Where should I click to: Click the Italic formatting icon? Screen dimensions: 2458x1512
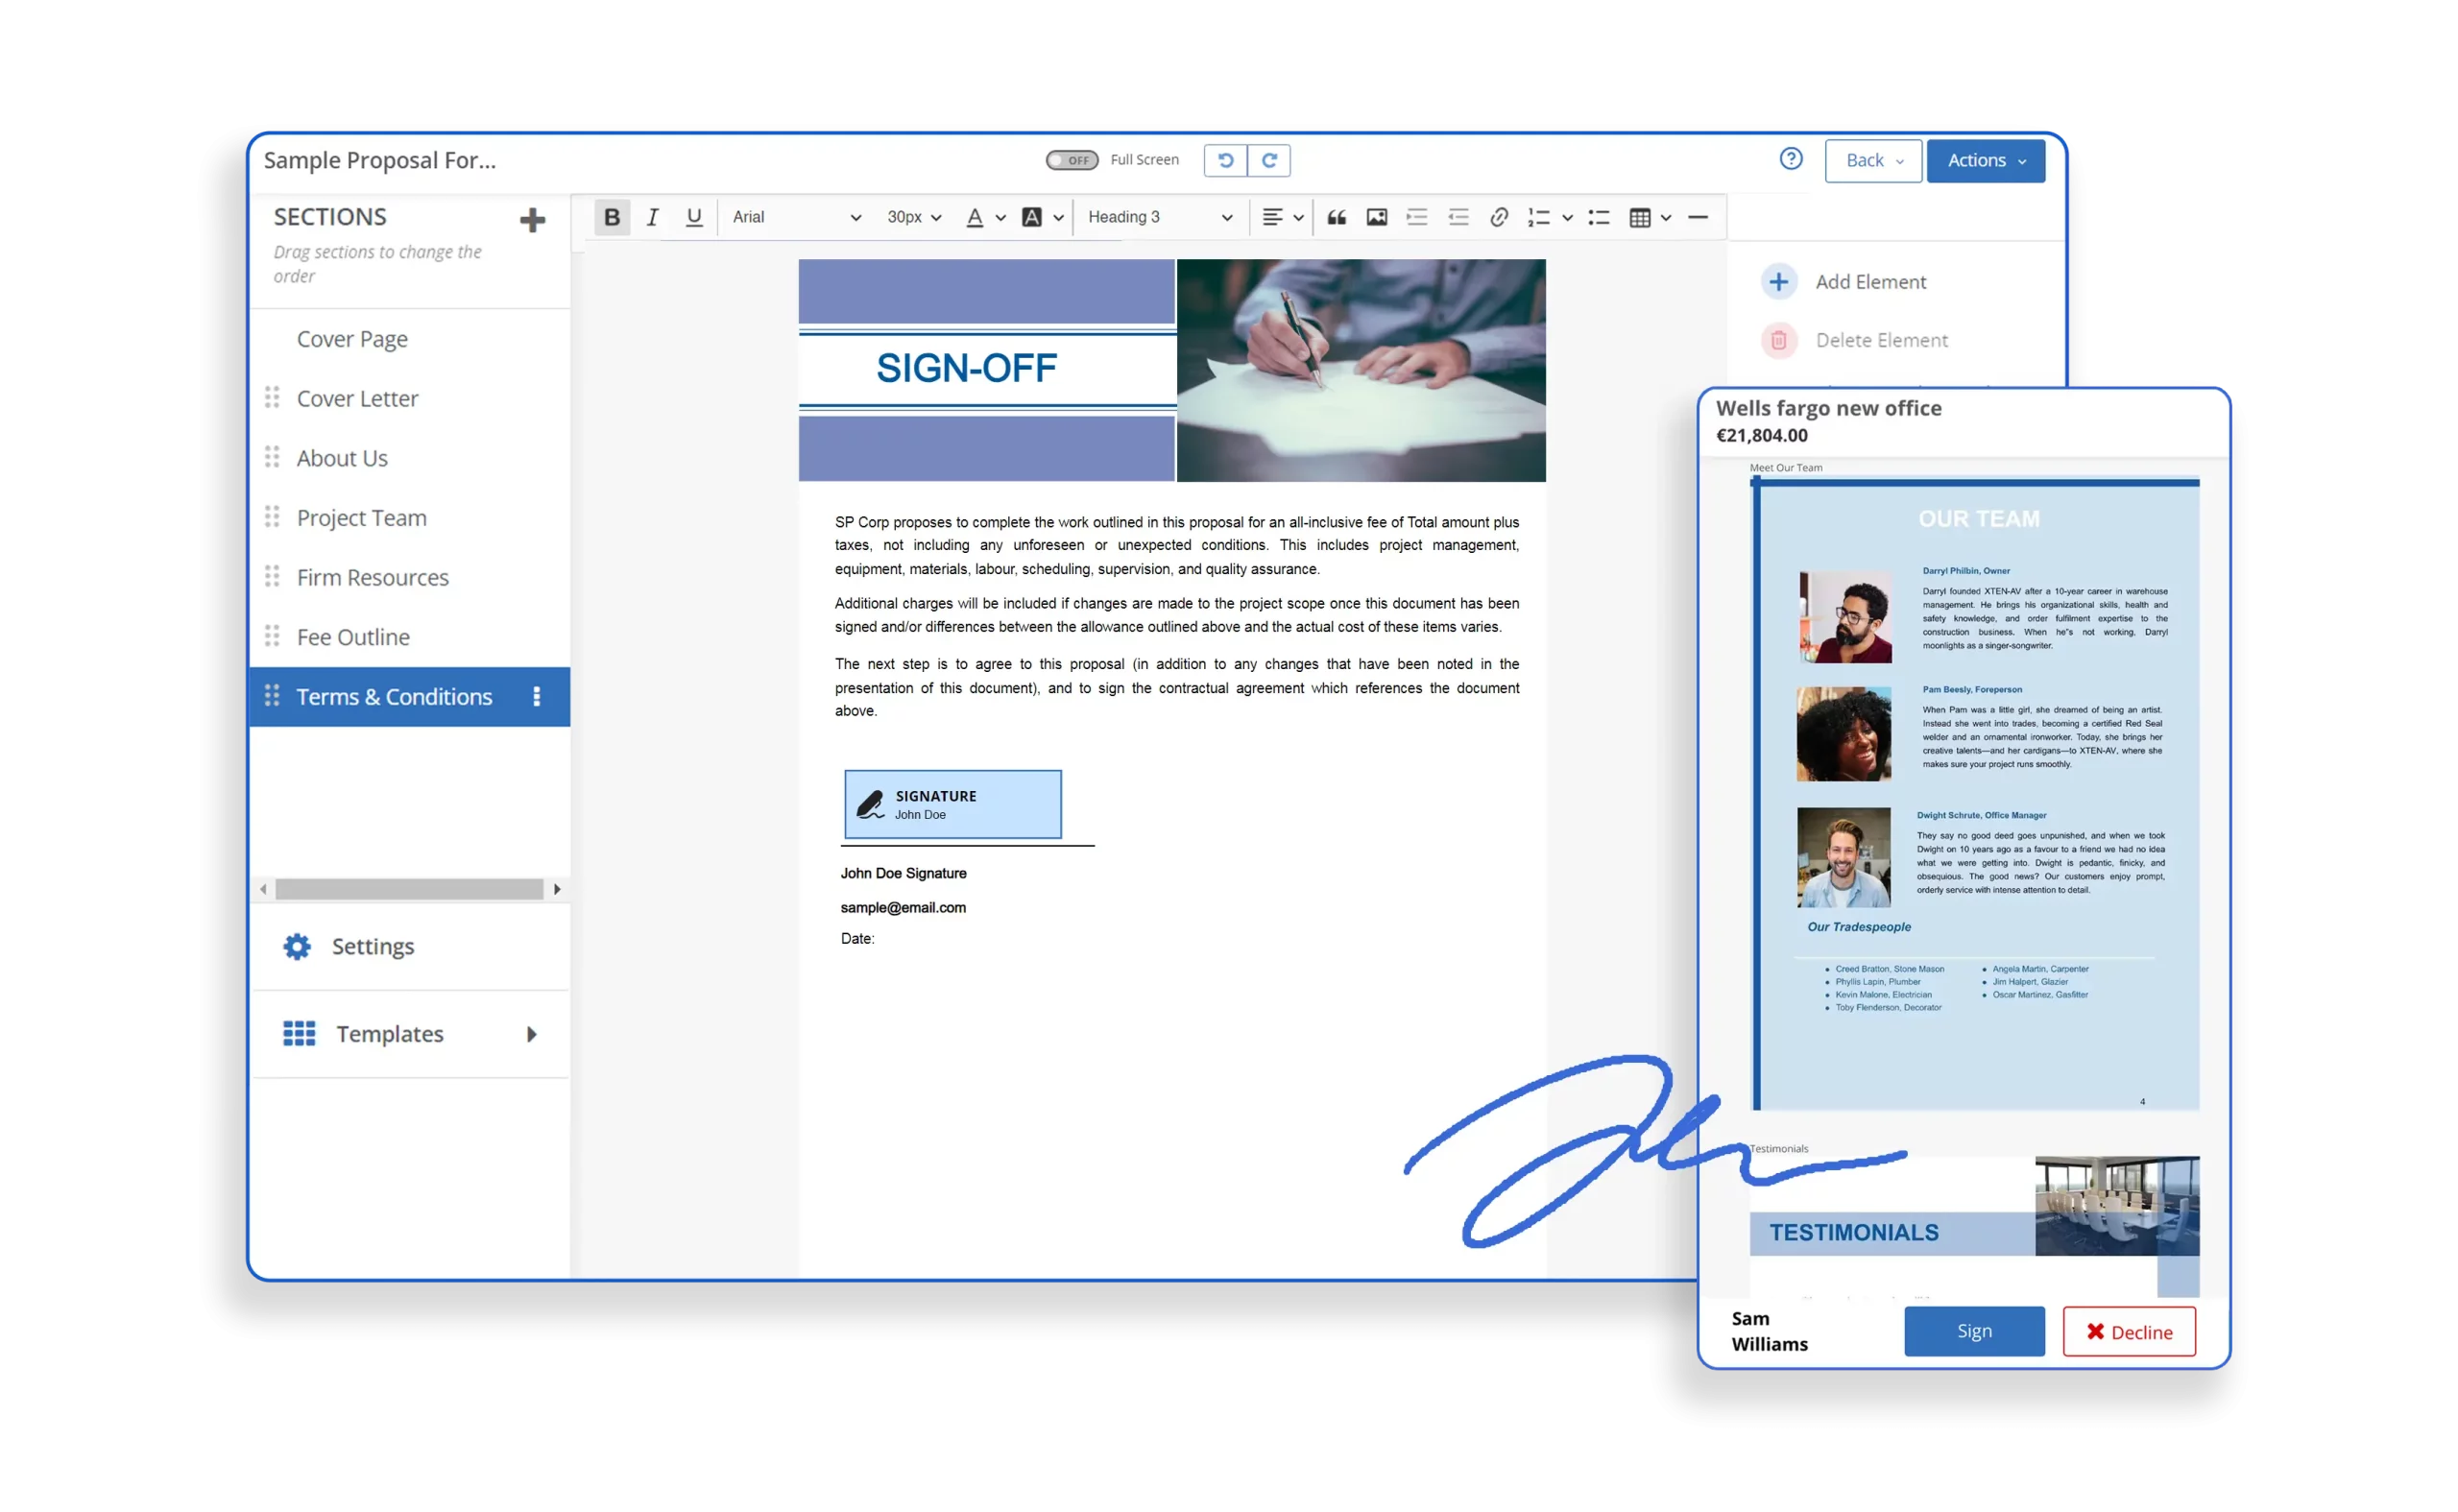(x=650, y=216)
